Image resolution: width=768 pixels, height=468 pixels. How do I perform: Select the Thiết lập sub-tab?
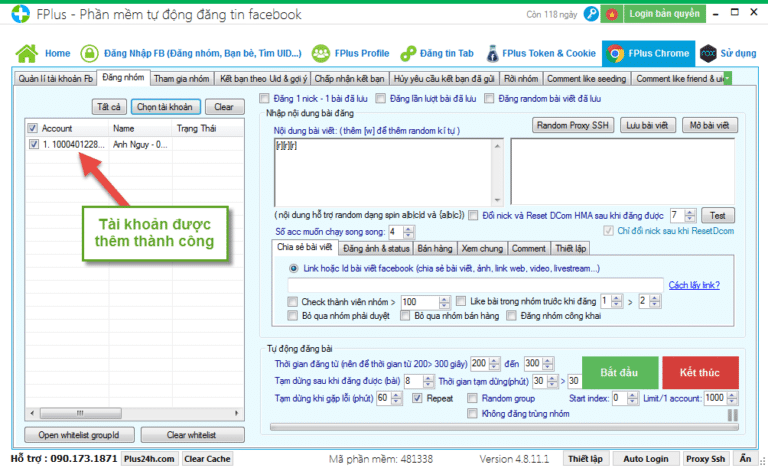click(x=571, y=248)
